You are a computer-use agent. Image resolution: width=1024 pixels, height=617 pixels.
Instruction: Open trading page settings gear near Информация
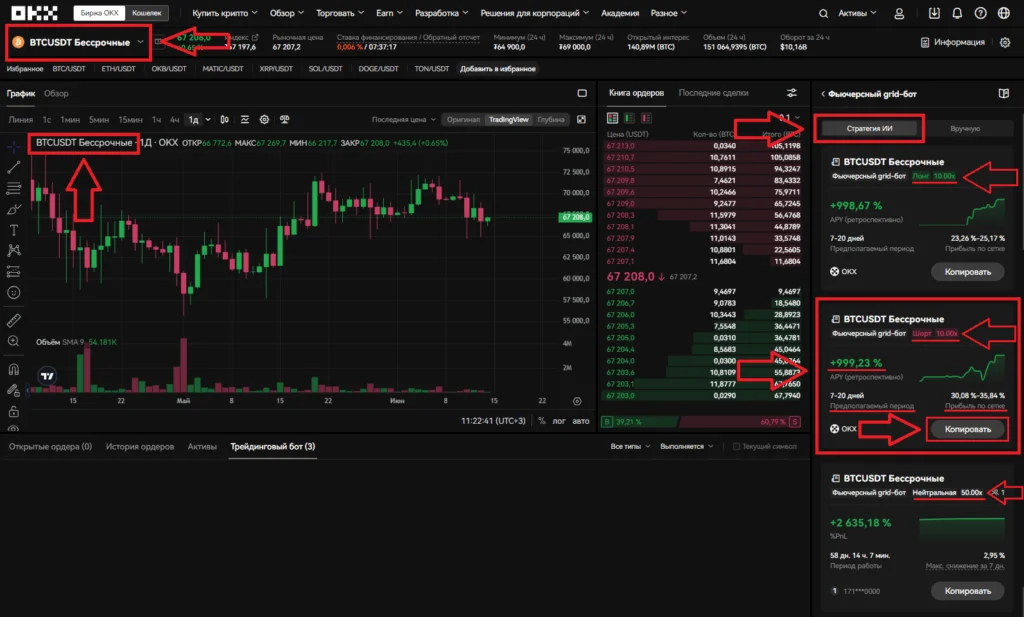point(1005,42)
